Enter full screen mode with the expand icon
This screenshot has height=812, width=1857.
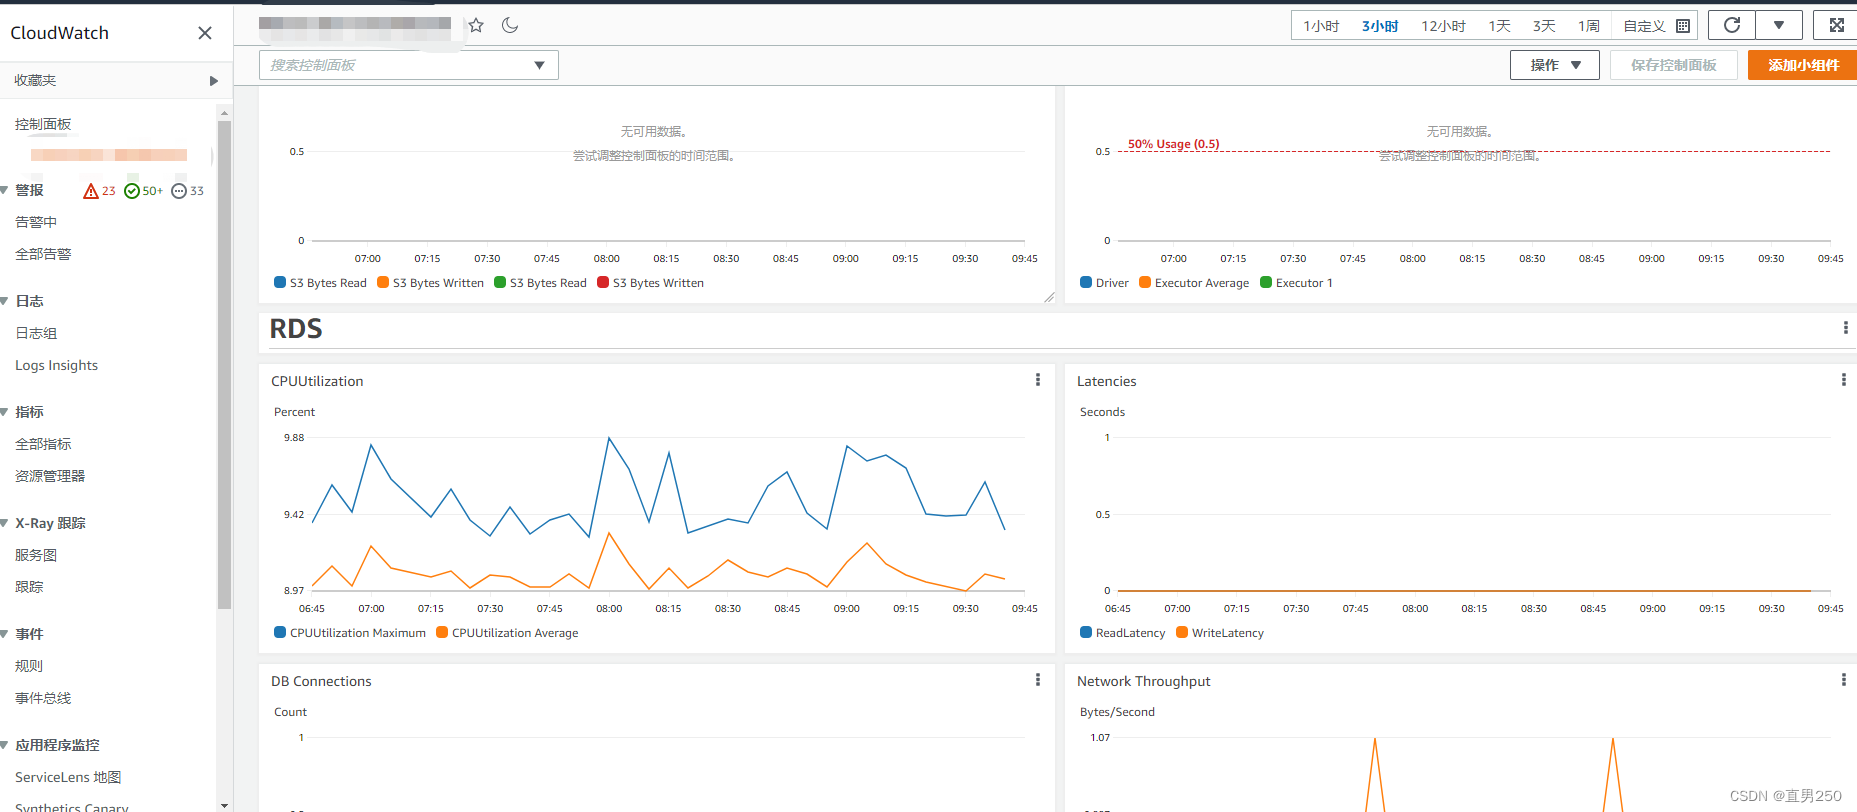click(1836, 25)
